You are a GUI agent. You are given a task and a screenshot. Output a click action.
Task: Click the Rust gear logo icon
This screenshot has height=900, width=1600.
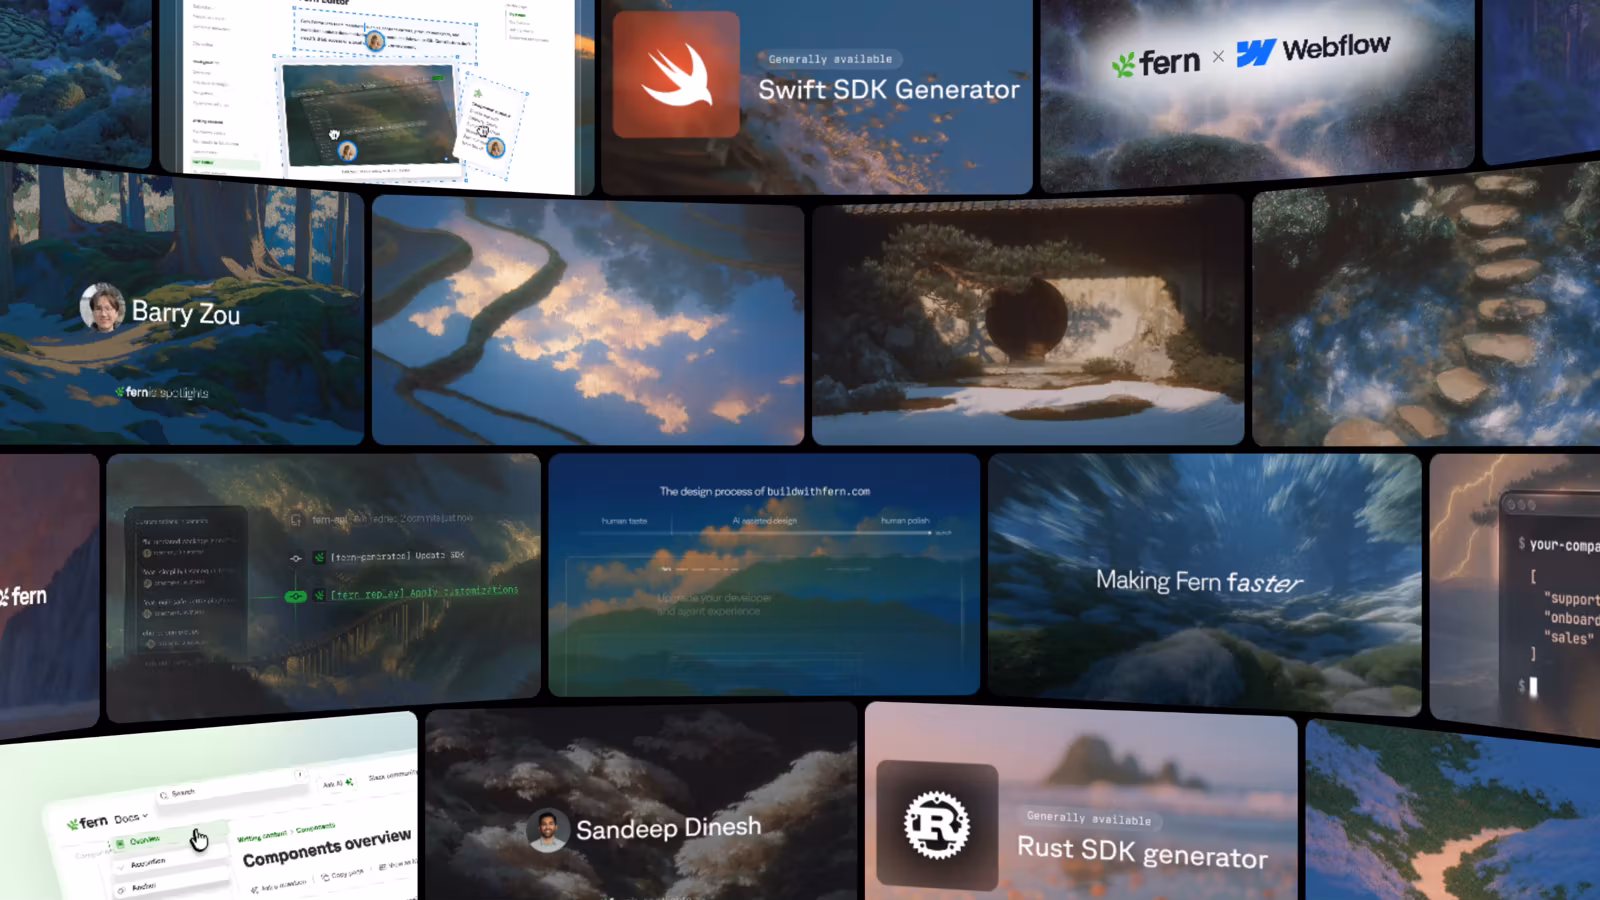pos(937,825)
